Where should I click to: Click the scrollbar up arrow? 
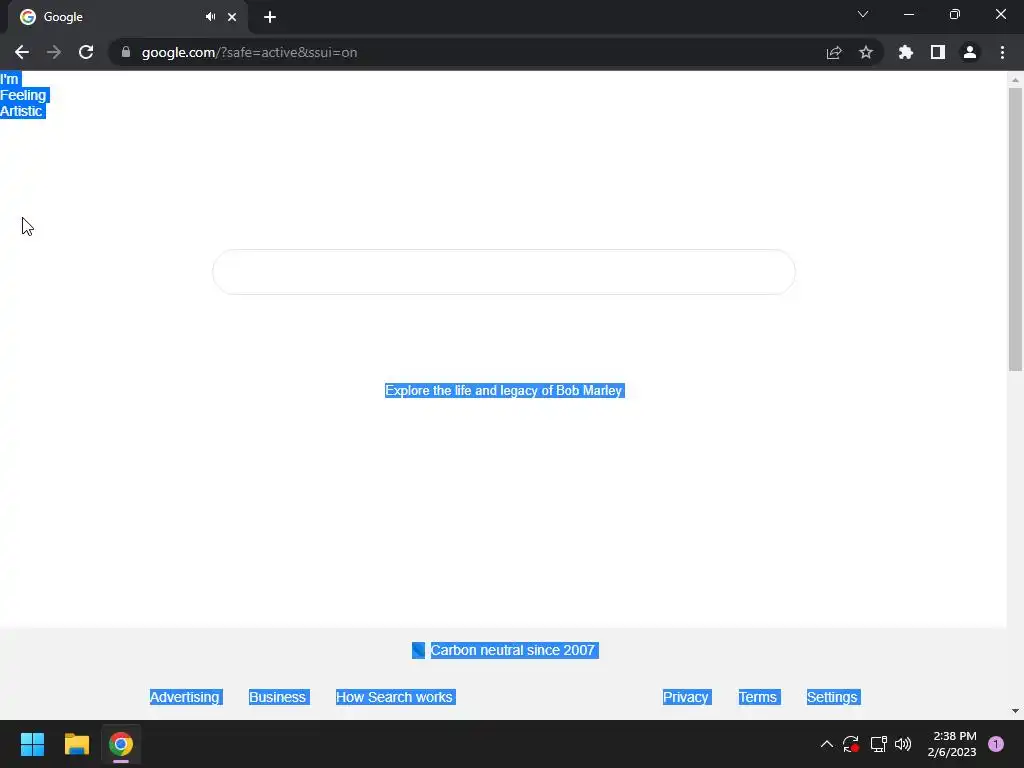pyautogui.click(x=1015, y=80)
